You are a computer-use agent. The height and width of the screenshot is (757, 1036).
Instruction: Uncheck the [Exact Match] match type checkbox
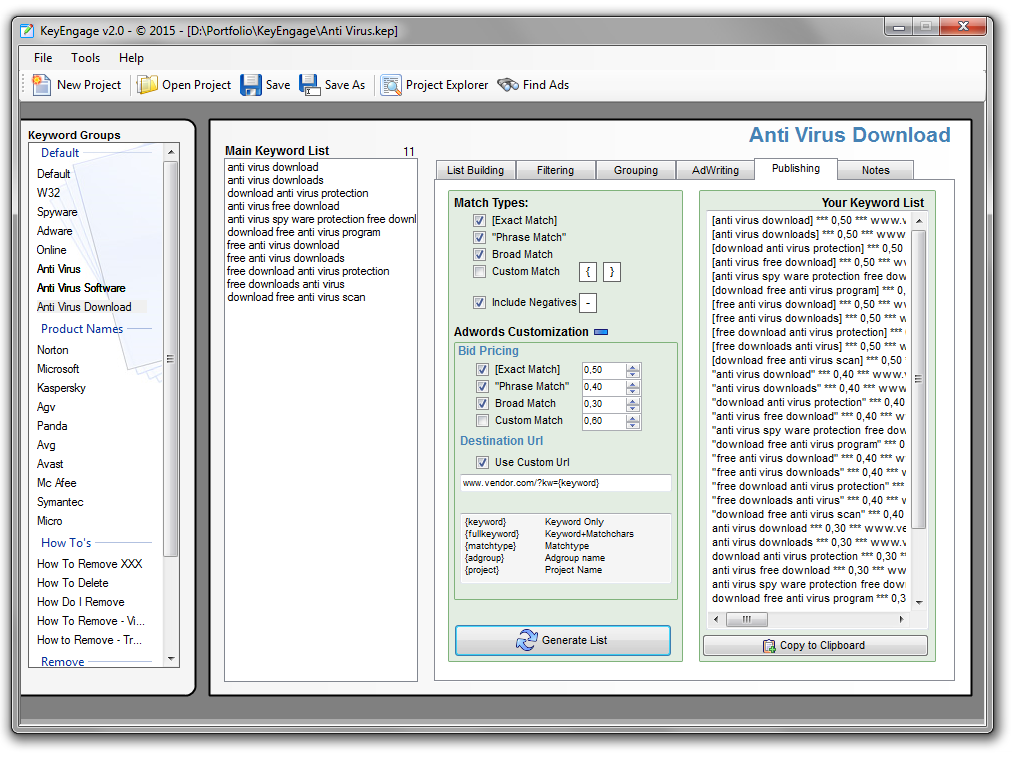coord(480,220)
